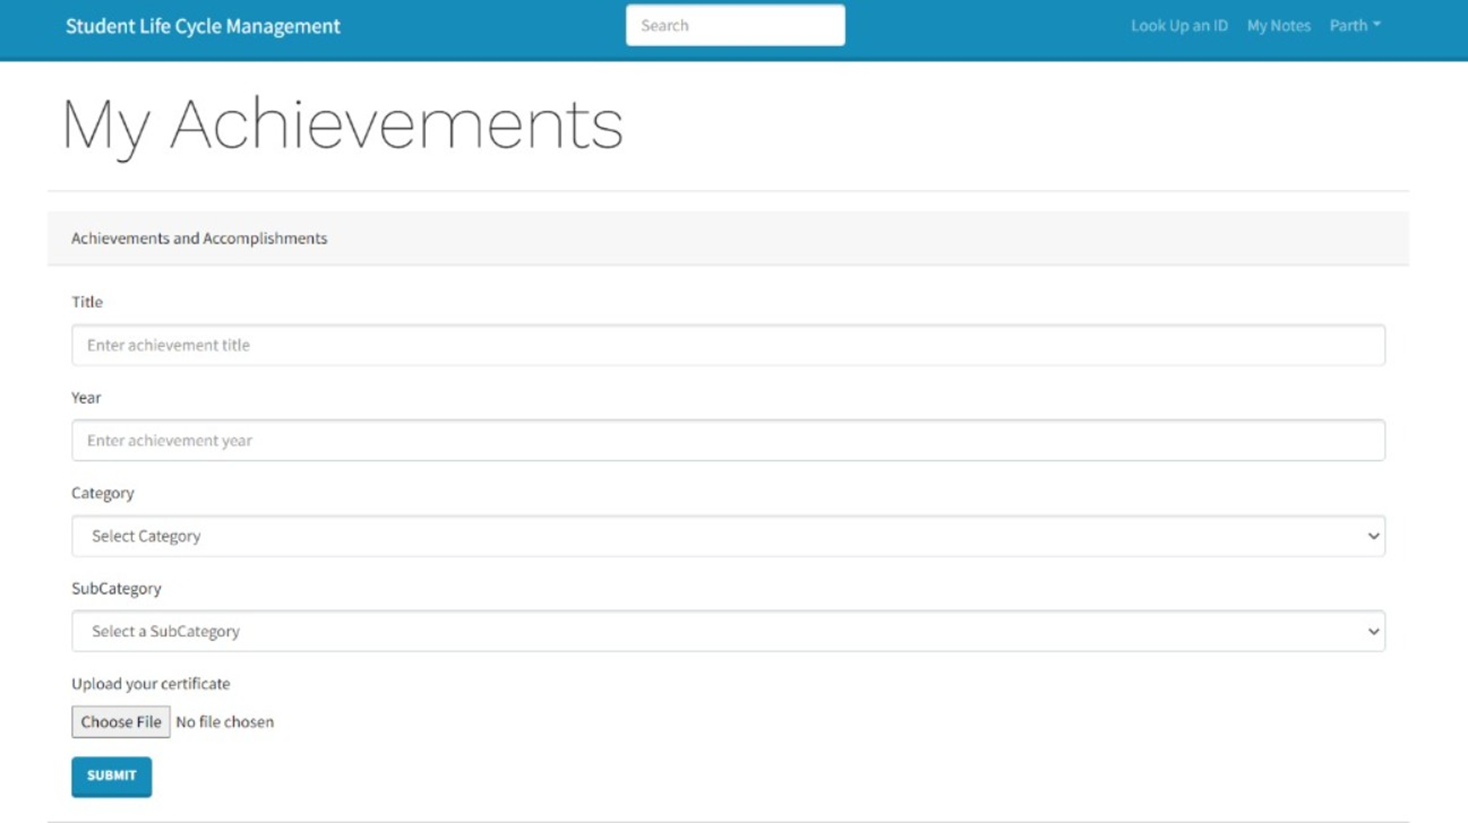This screenshot has width=1468, height=823.
Task: Click Choose File to upload a certificate
Action: click(x=120, y=721)
